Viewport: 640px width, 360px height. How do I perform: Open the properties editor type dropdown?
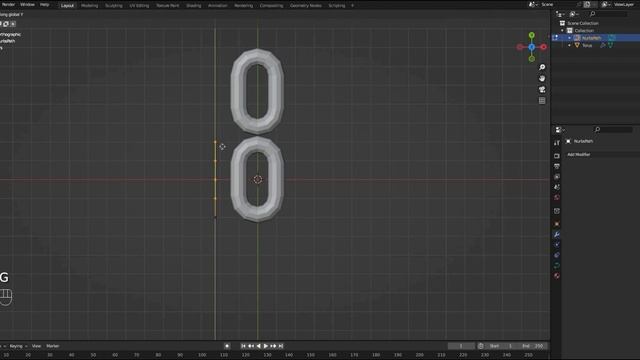560,130
